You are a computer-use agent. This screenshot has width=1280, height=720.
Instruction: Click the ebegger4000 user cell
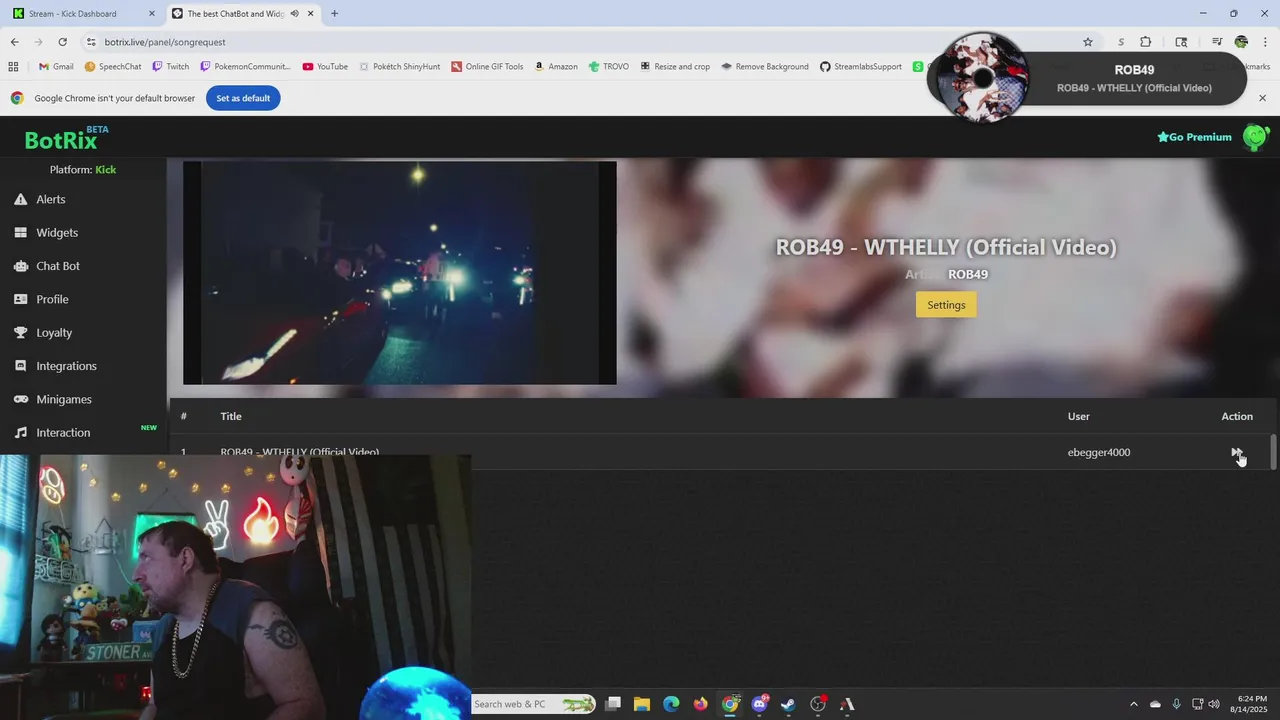(1098, 452)
